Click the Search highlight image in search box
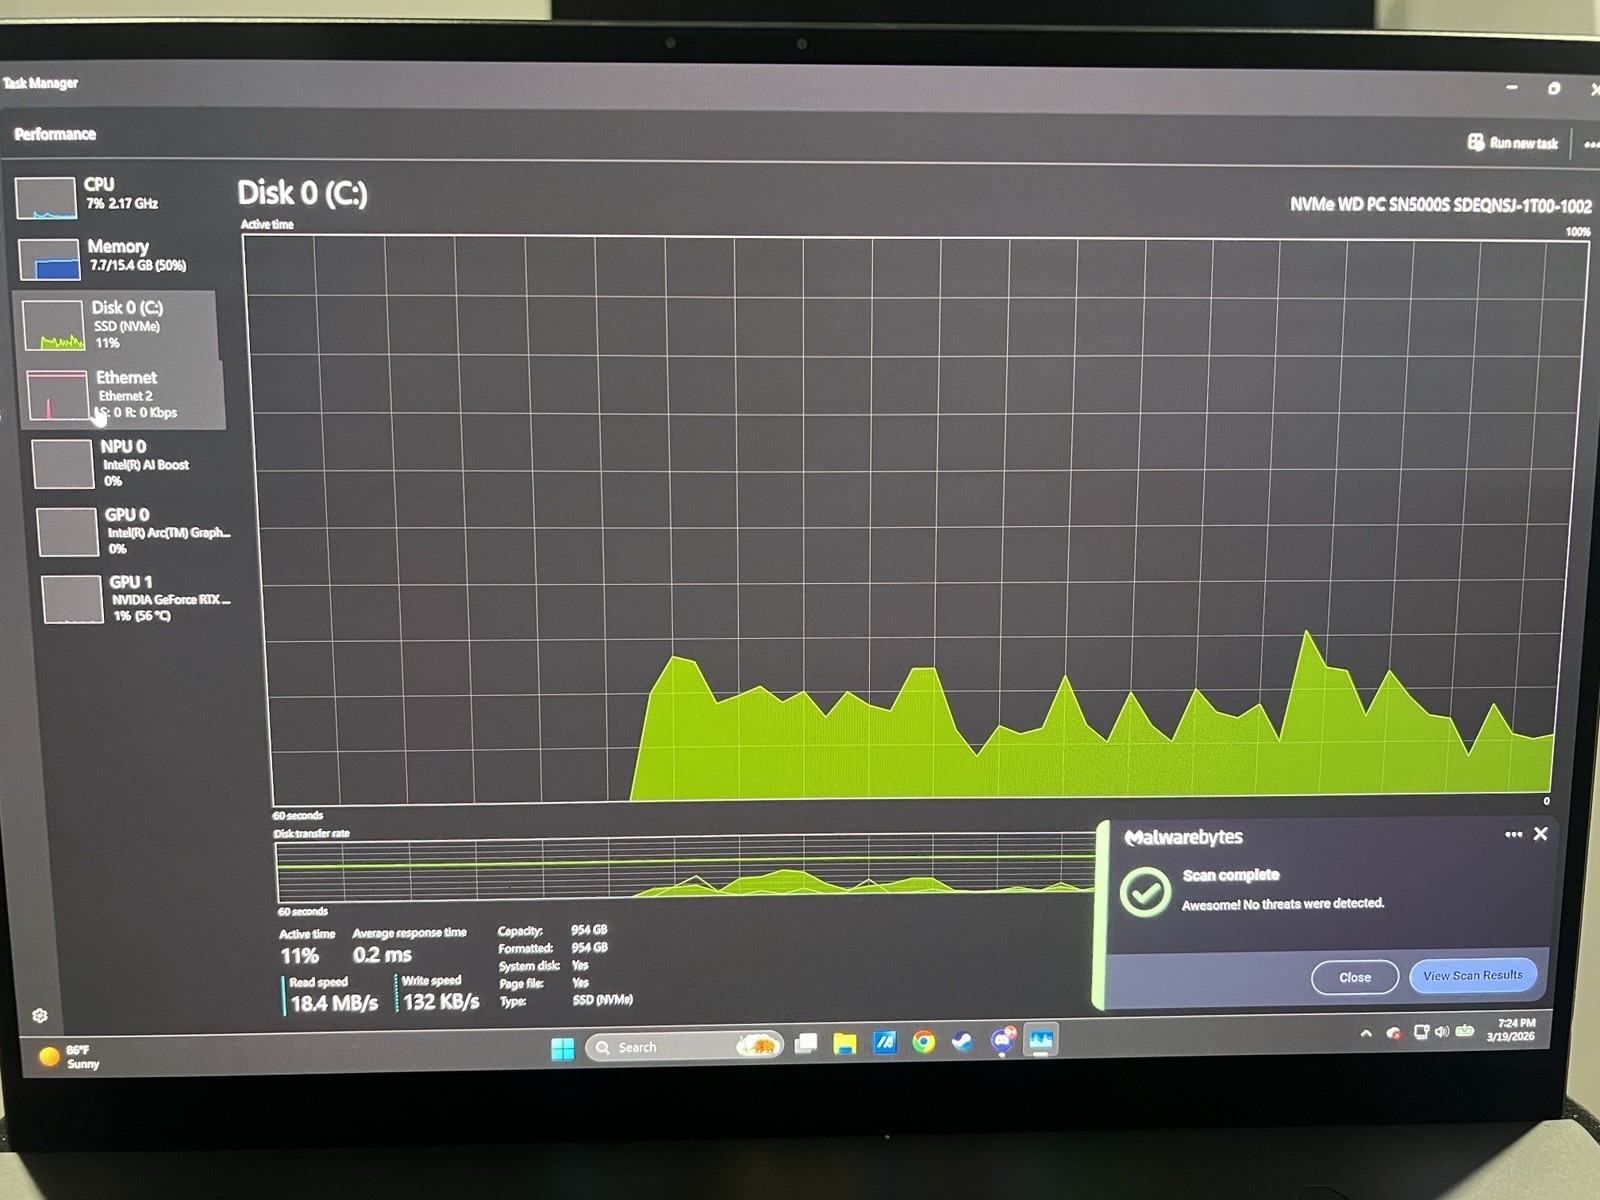Screen dimensions: 1600x1200 758,1046
